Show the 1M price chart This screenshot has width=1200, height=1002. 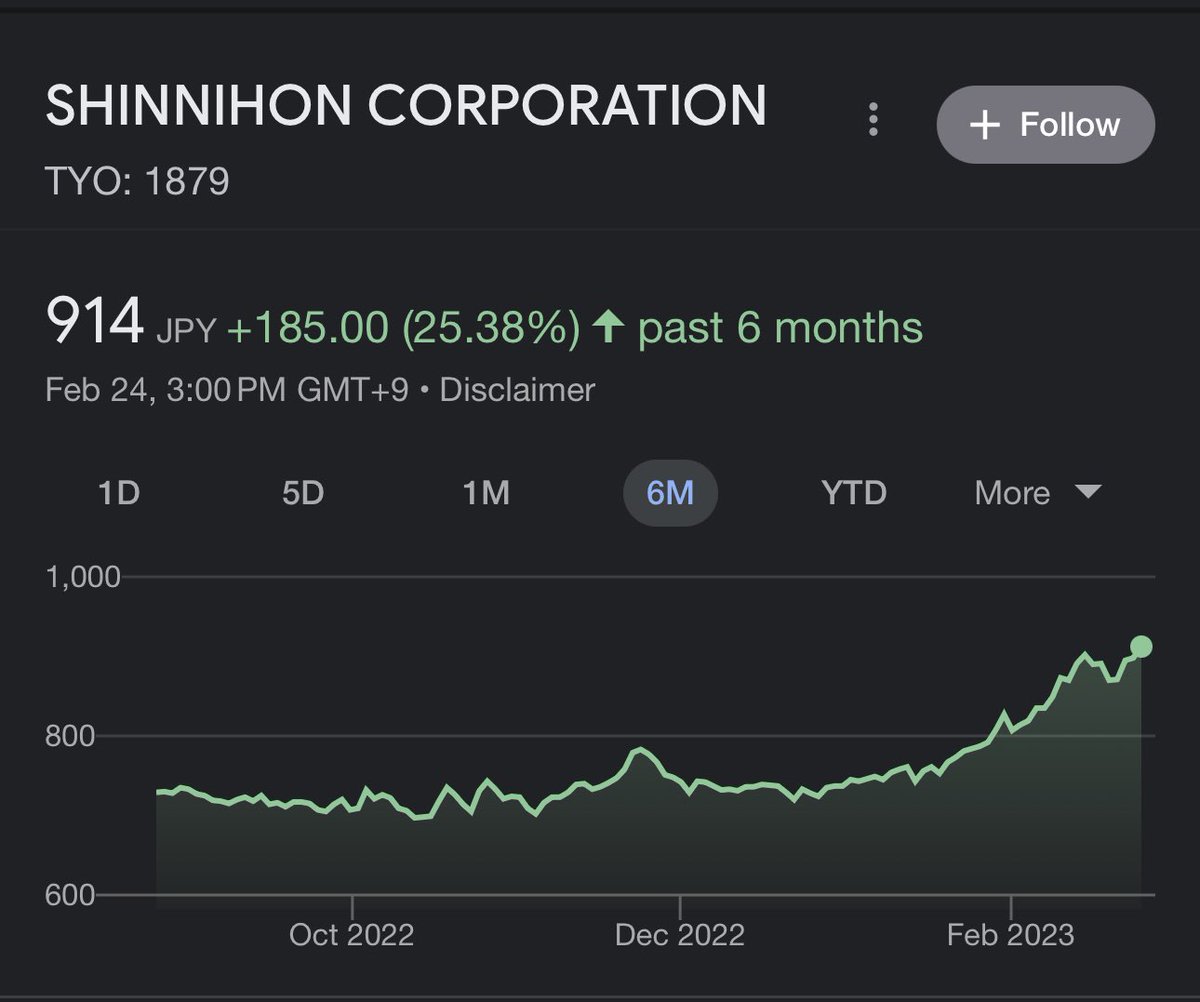486,493
